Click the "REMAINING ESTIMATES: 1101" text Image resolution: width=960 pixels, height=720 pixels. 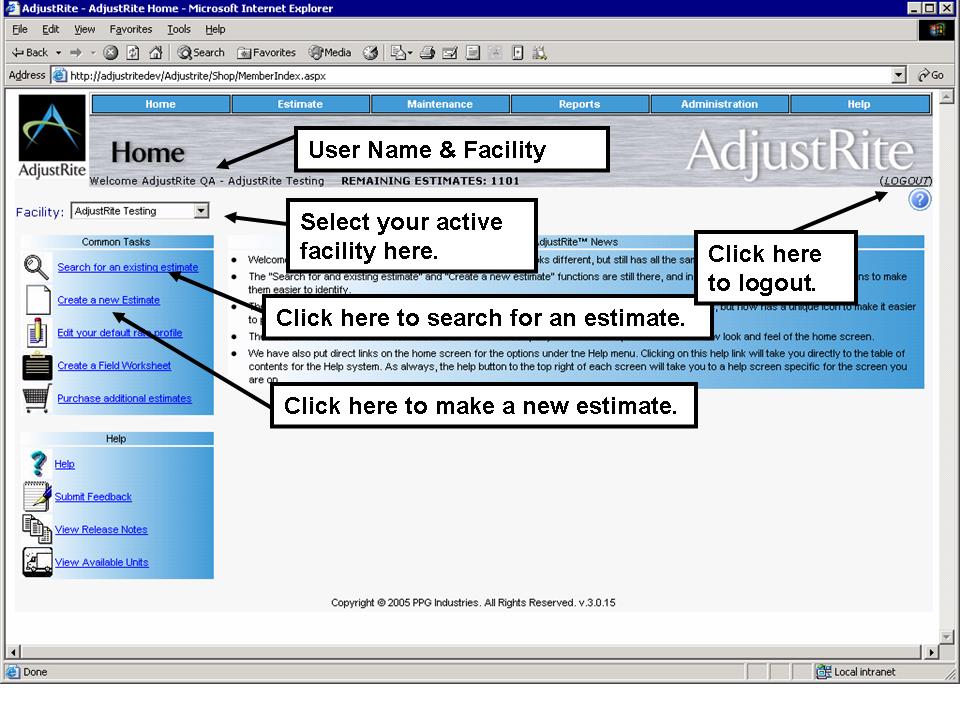(x=430, y=181)
